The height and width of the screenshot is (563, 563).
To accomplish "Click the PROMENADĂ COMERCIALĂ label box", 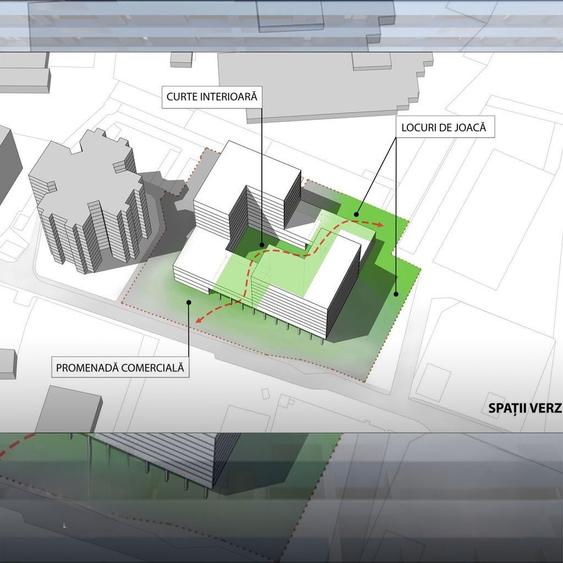I will coord(120,367).
